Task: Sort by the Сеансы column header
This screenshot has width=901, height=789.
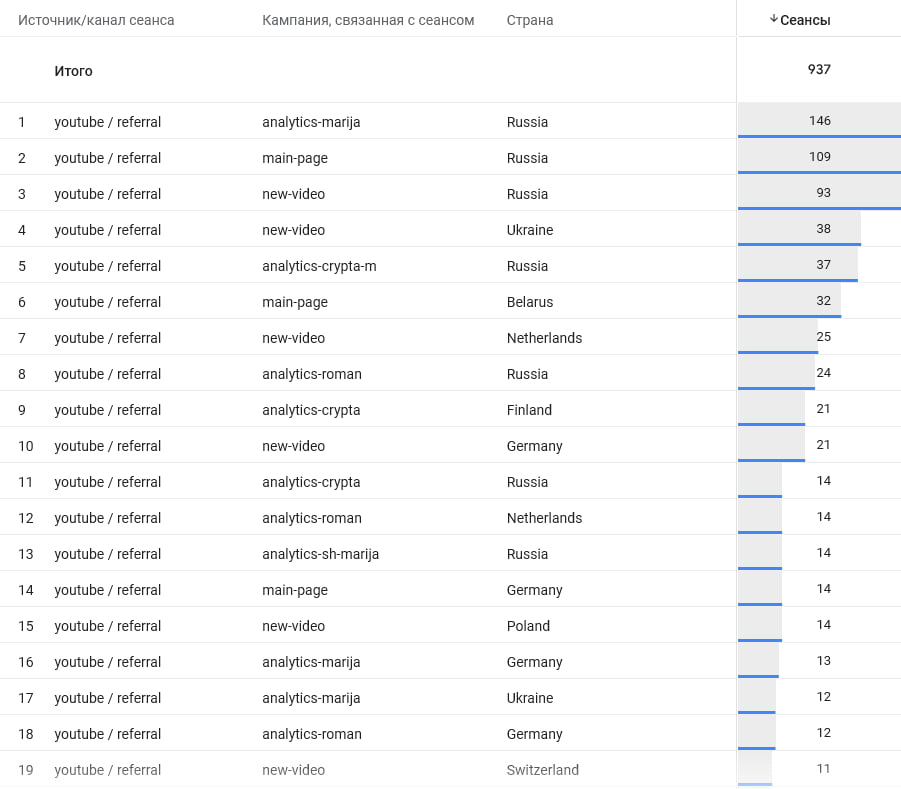Action: [x=805, y=20]
